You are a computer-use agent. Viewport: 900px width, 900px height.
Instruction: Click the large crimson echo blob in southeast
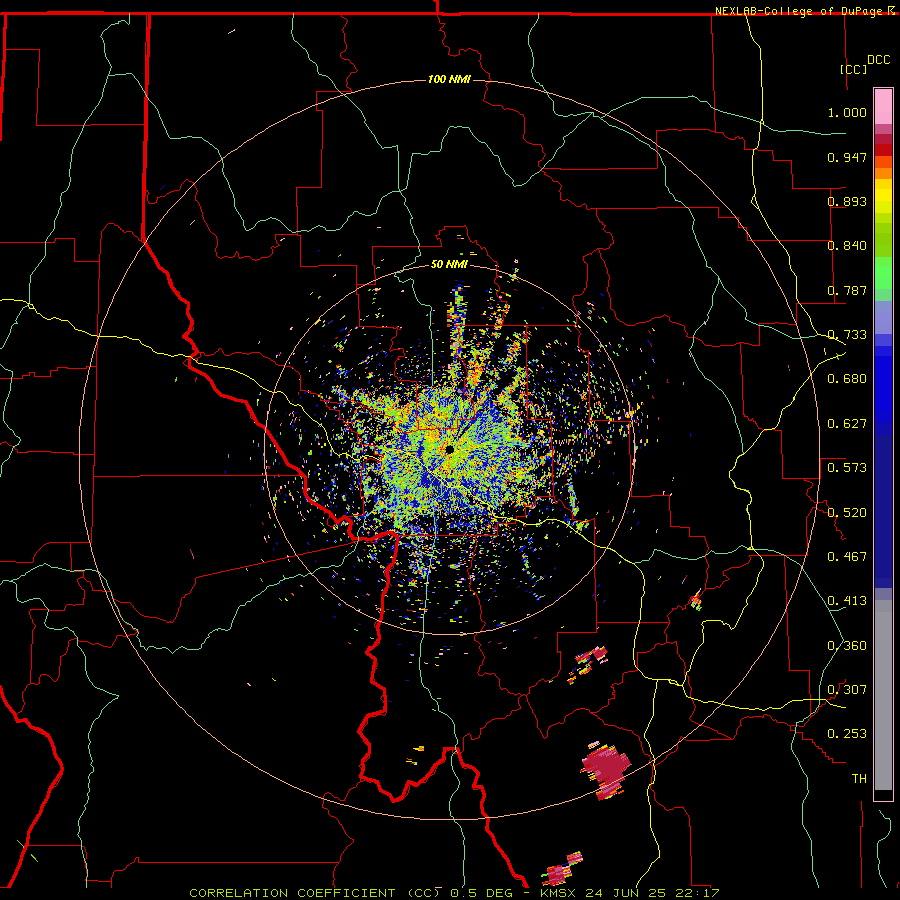tap(607, 769)
